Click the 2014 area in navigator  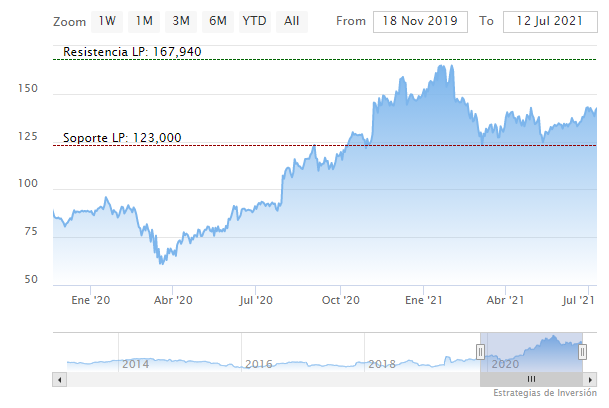(135, 364)
